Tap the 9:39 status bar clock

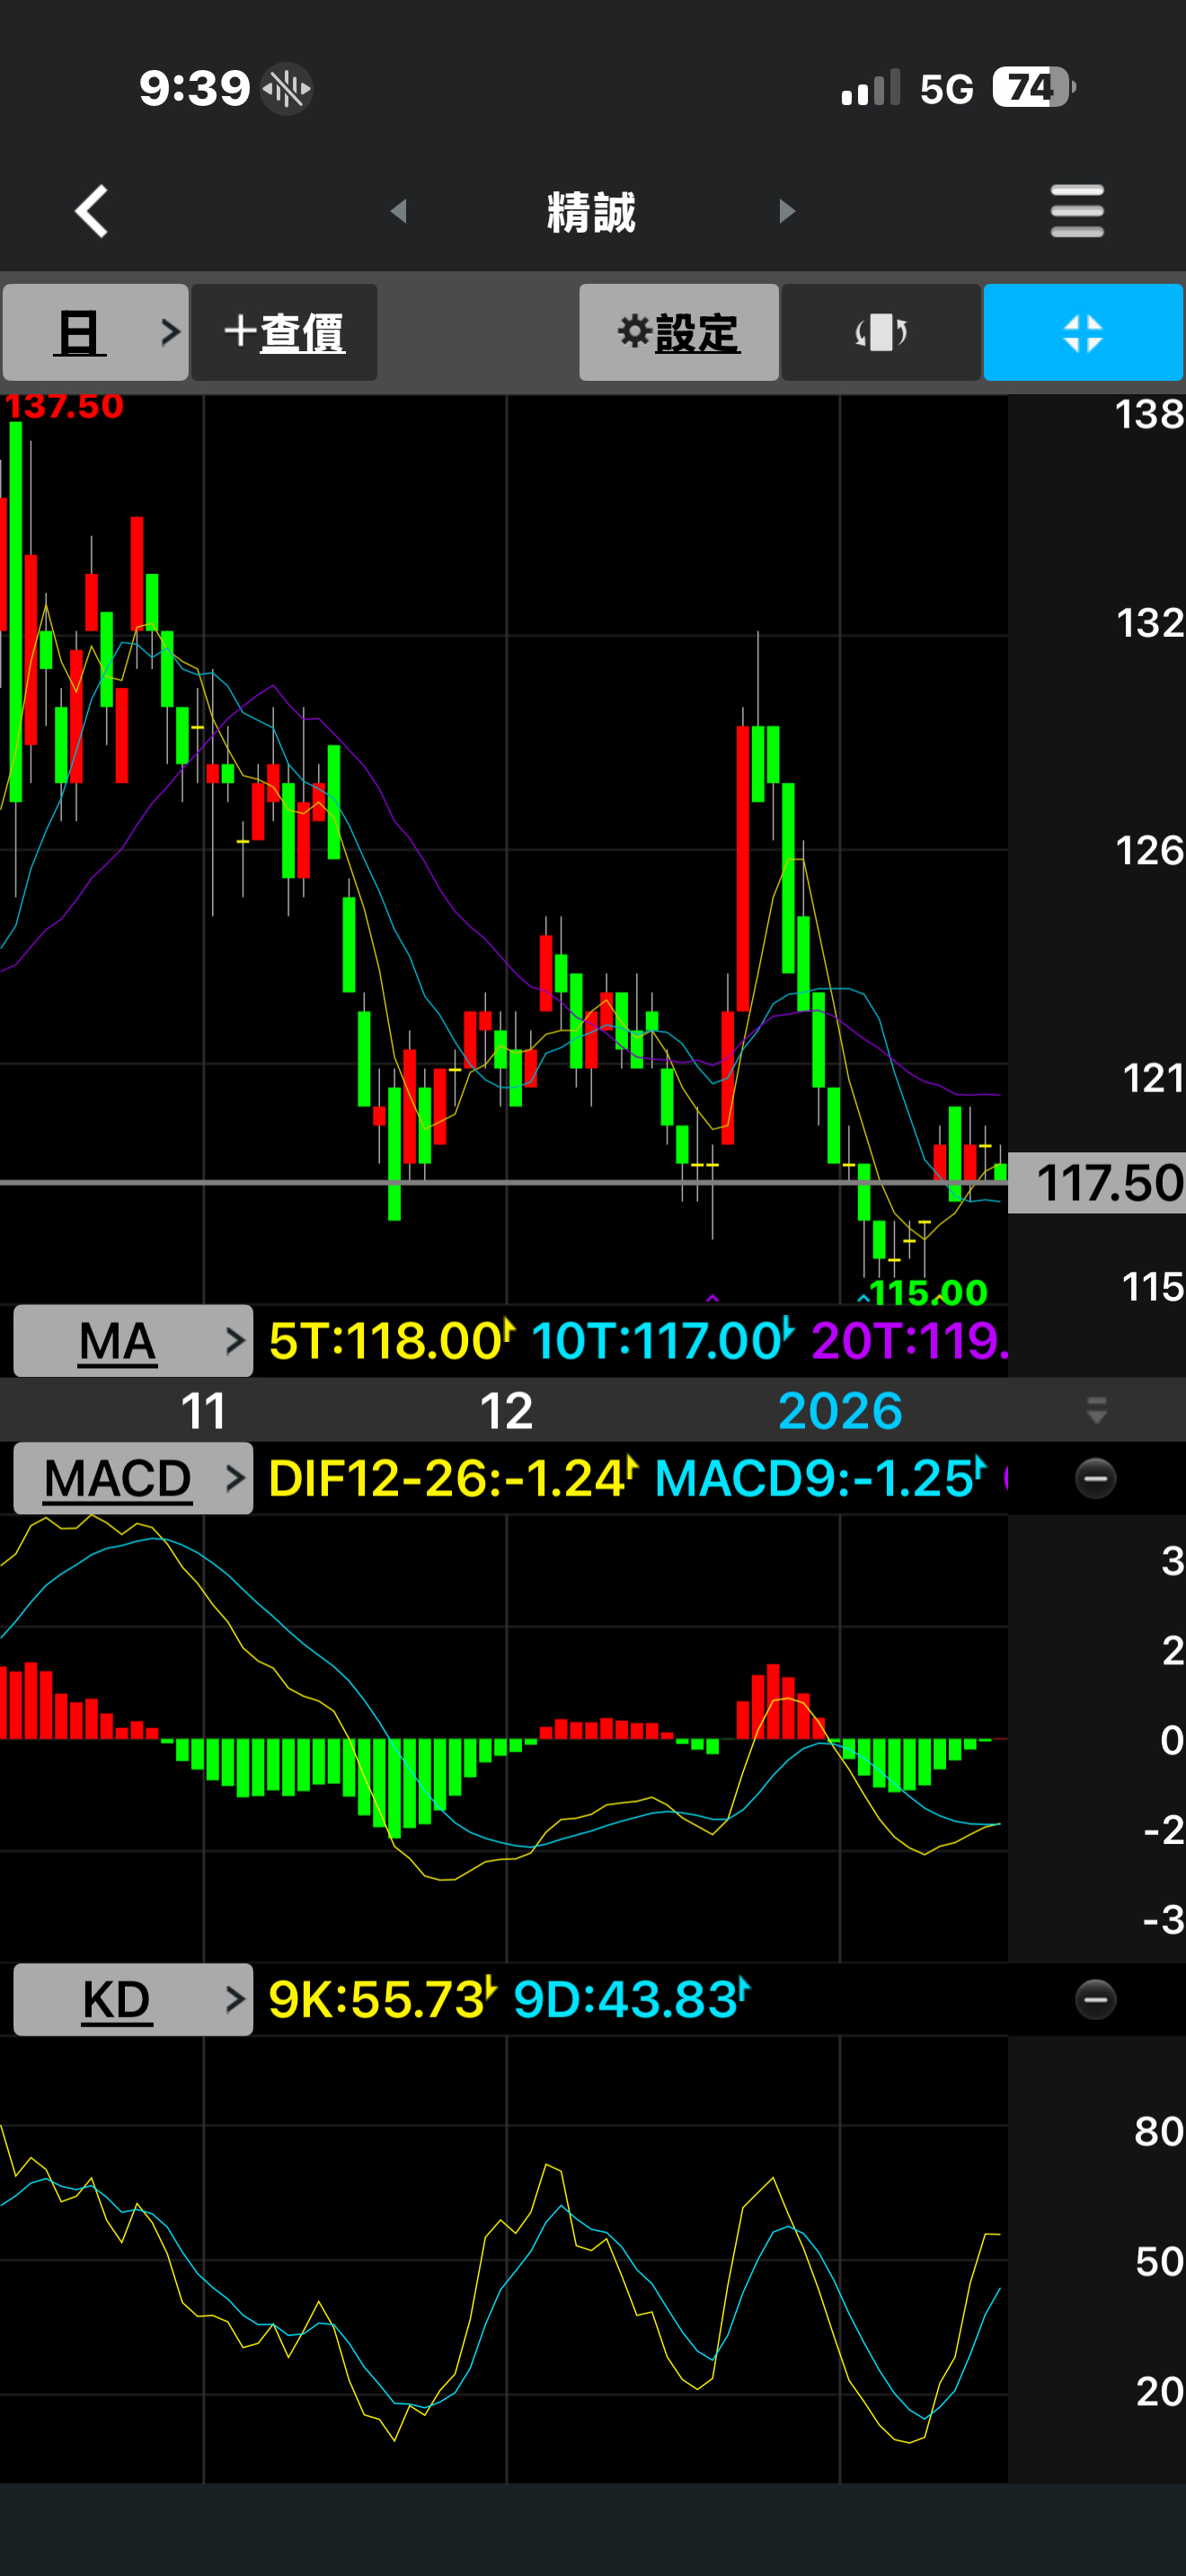point(194,88)
